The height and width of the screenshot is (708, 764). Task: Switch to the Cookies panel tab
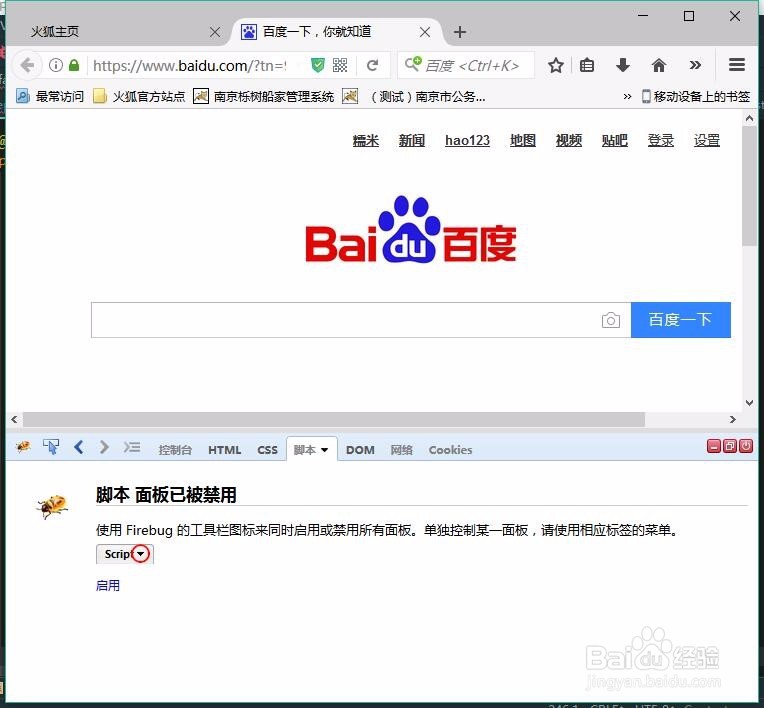[x=450, y=450]
